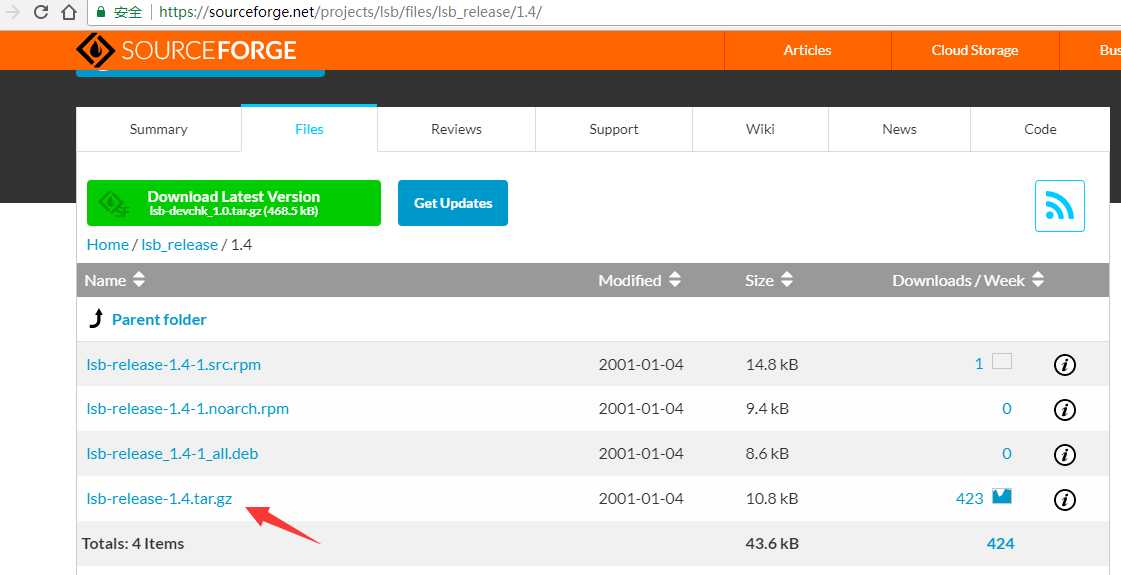Open info icon for lsb-release-1.4-1.src.rpm

(1065, 365)
